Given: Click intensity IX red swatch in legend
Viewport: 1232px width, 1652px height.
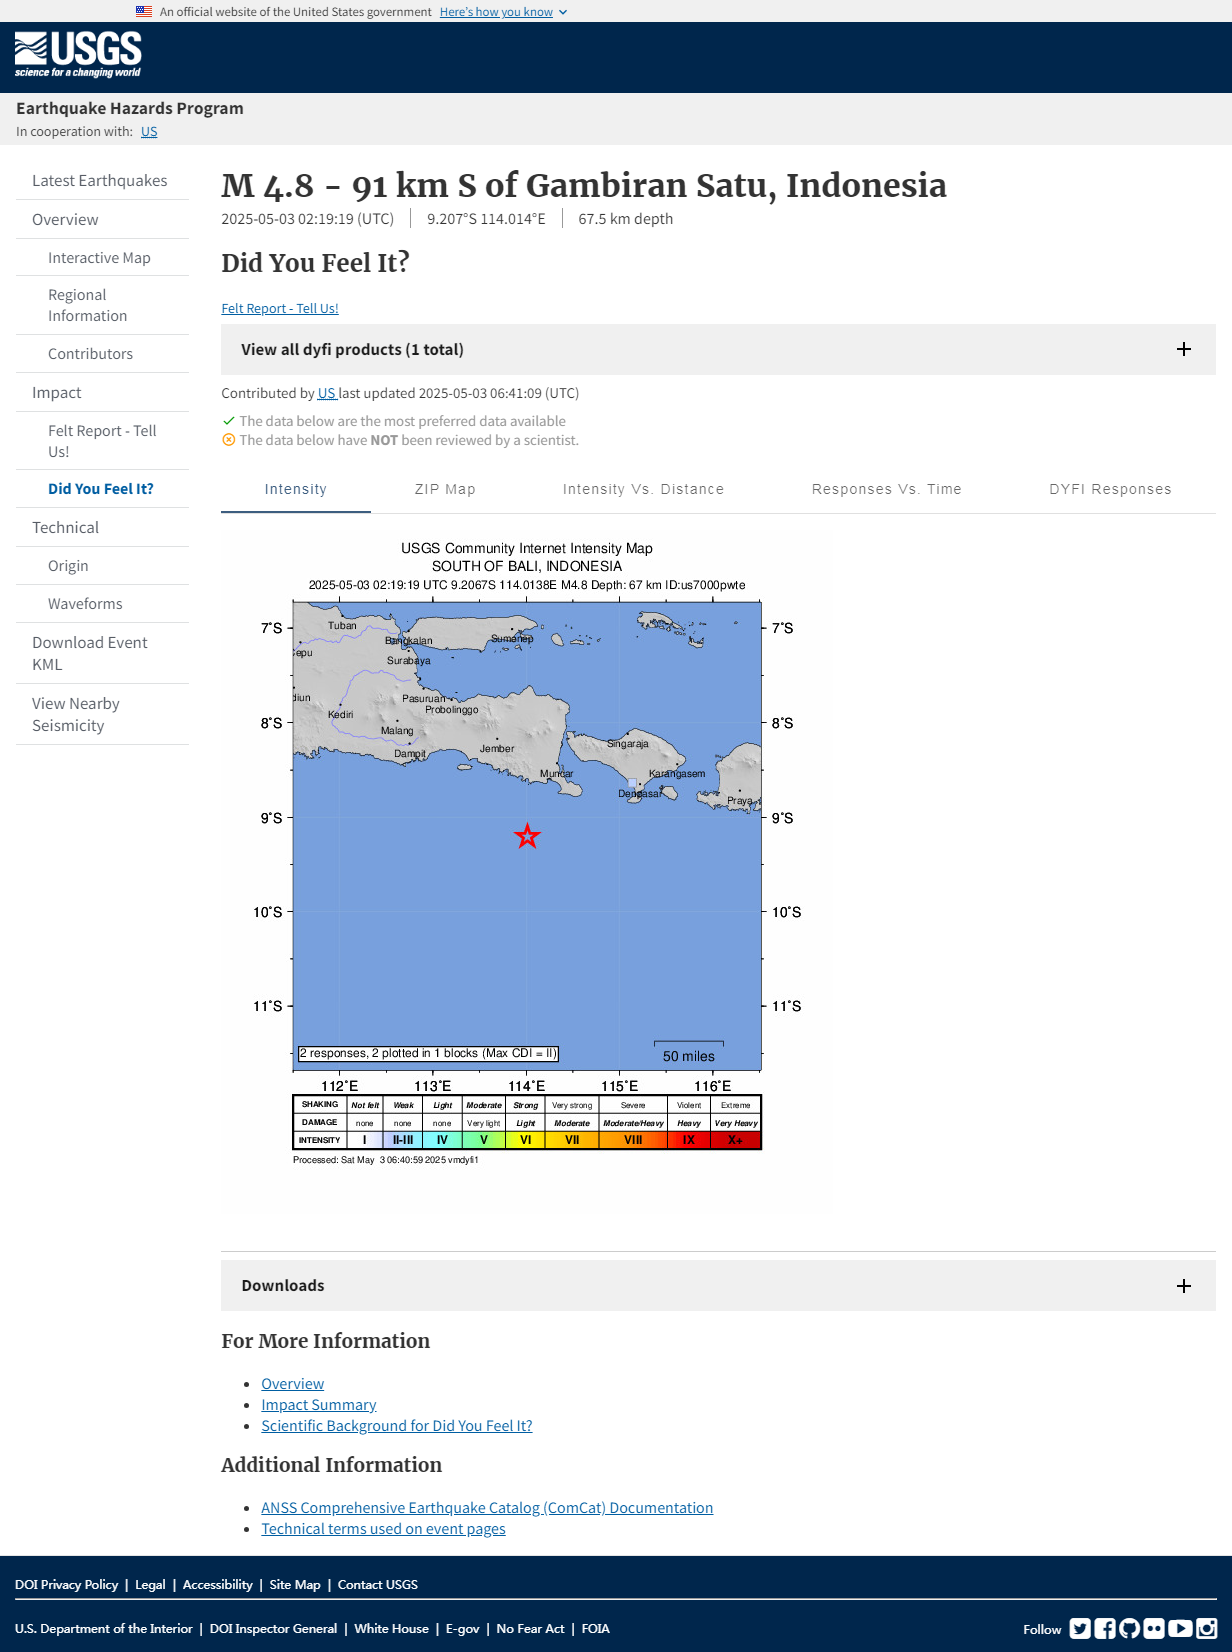Looking at the screenshot, I should (x=689, y=1140).
